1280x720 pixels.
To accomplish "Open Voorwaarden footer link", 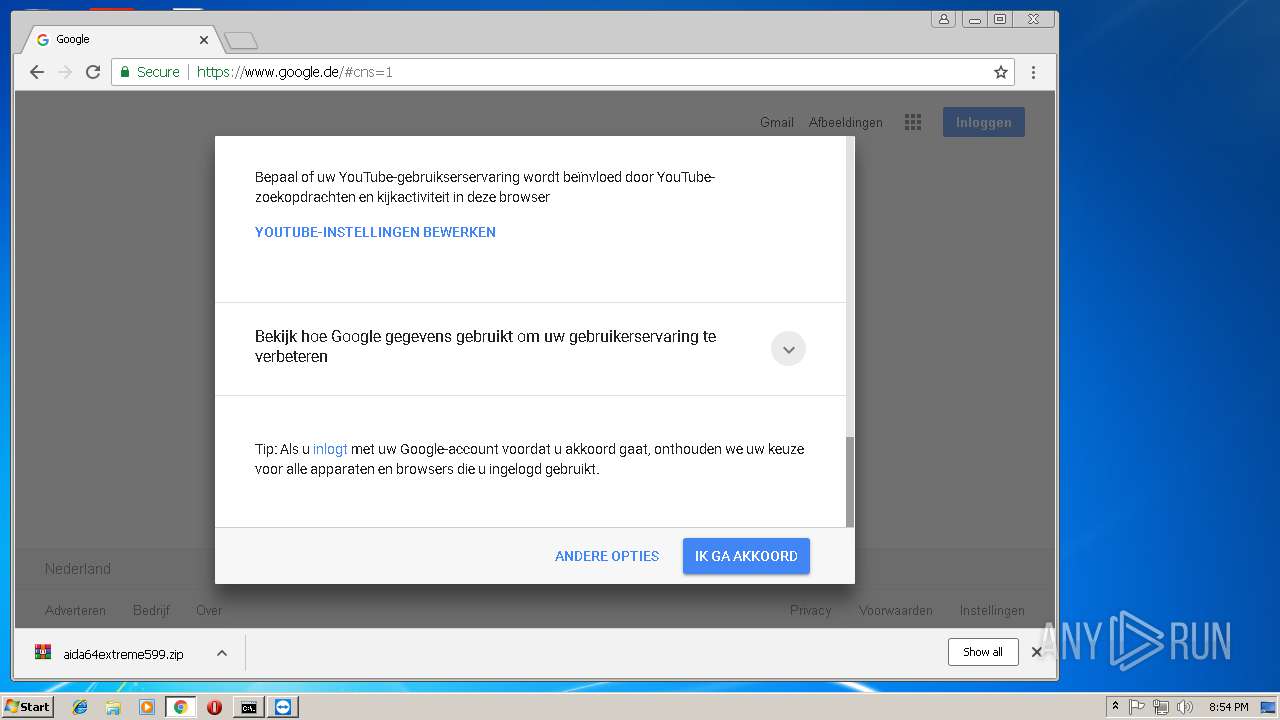I will pyautogui.click(x=896, y=610).
